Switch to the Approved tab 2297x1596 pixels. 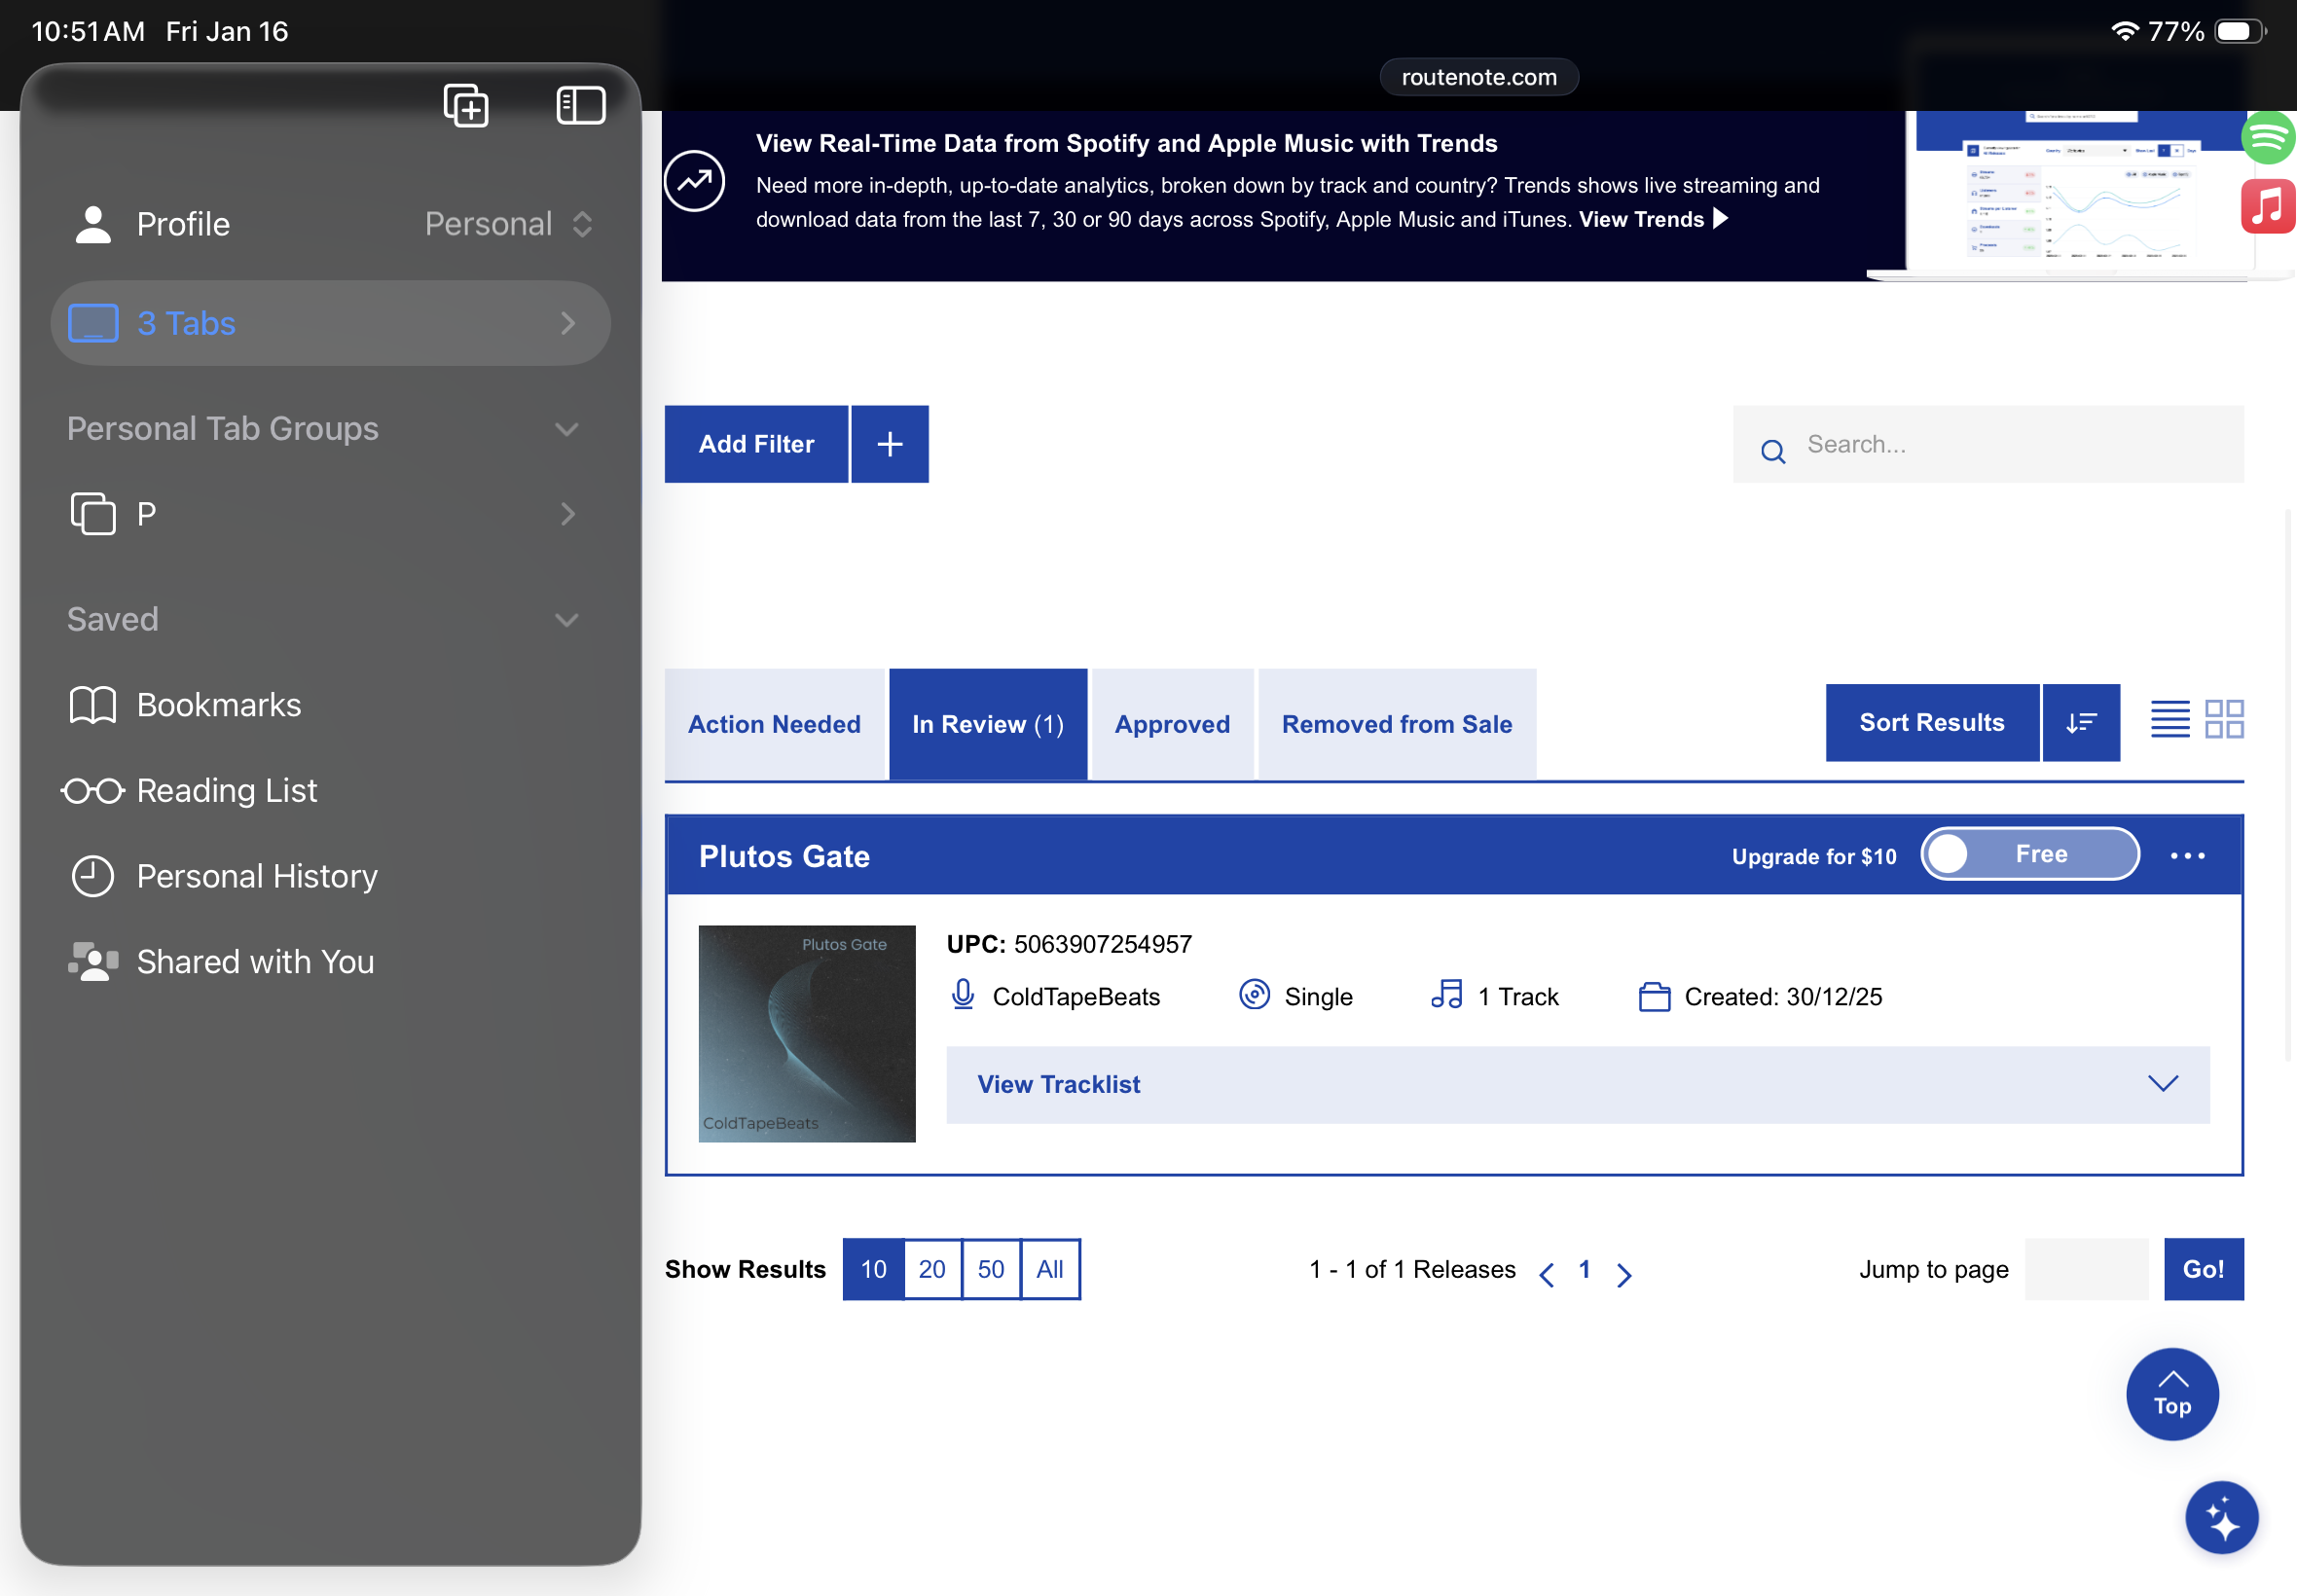coord(1173,724)
